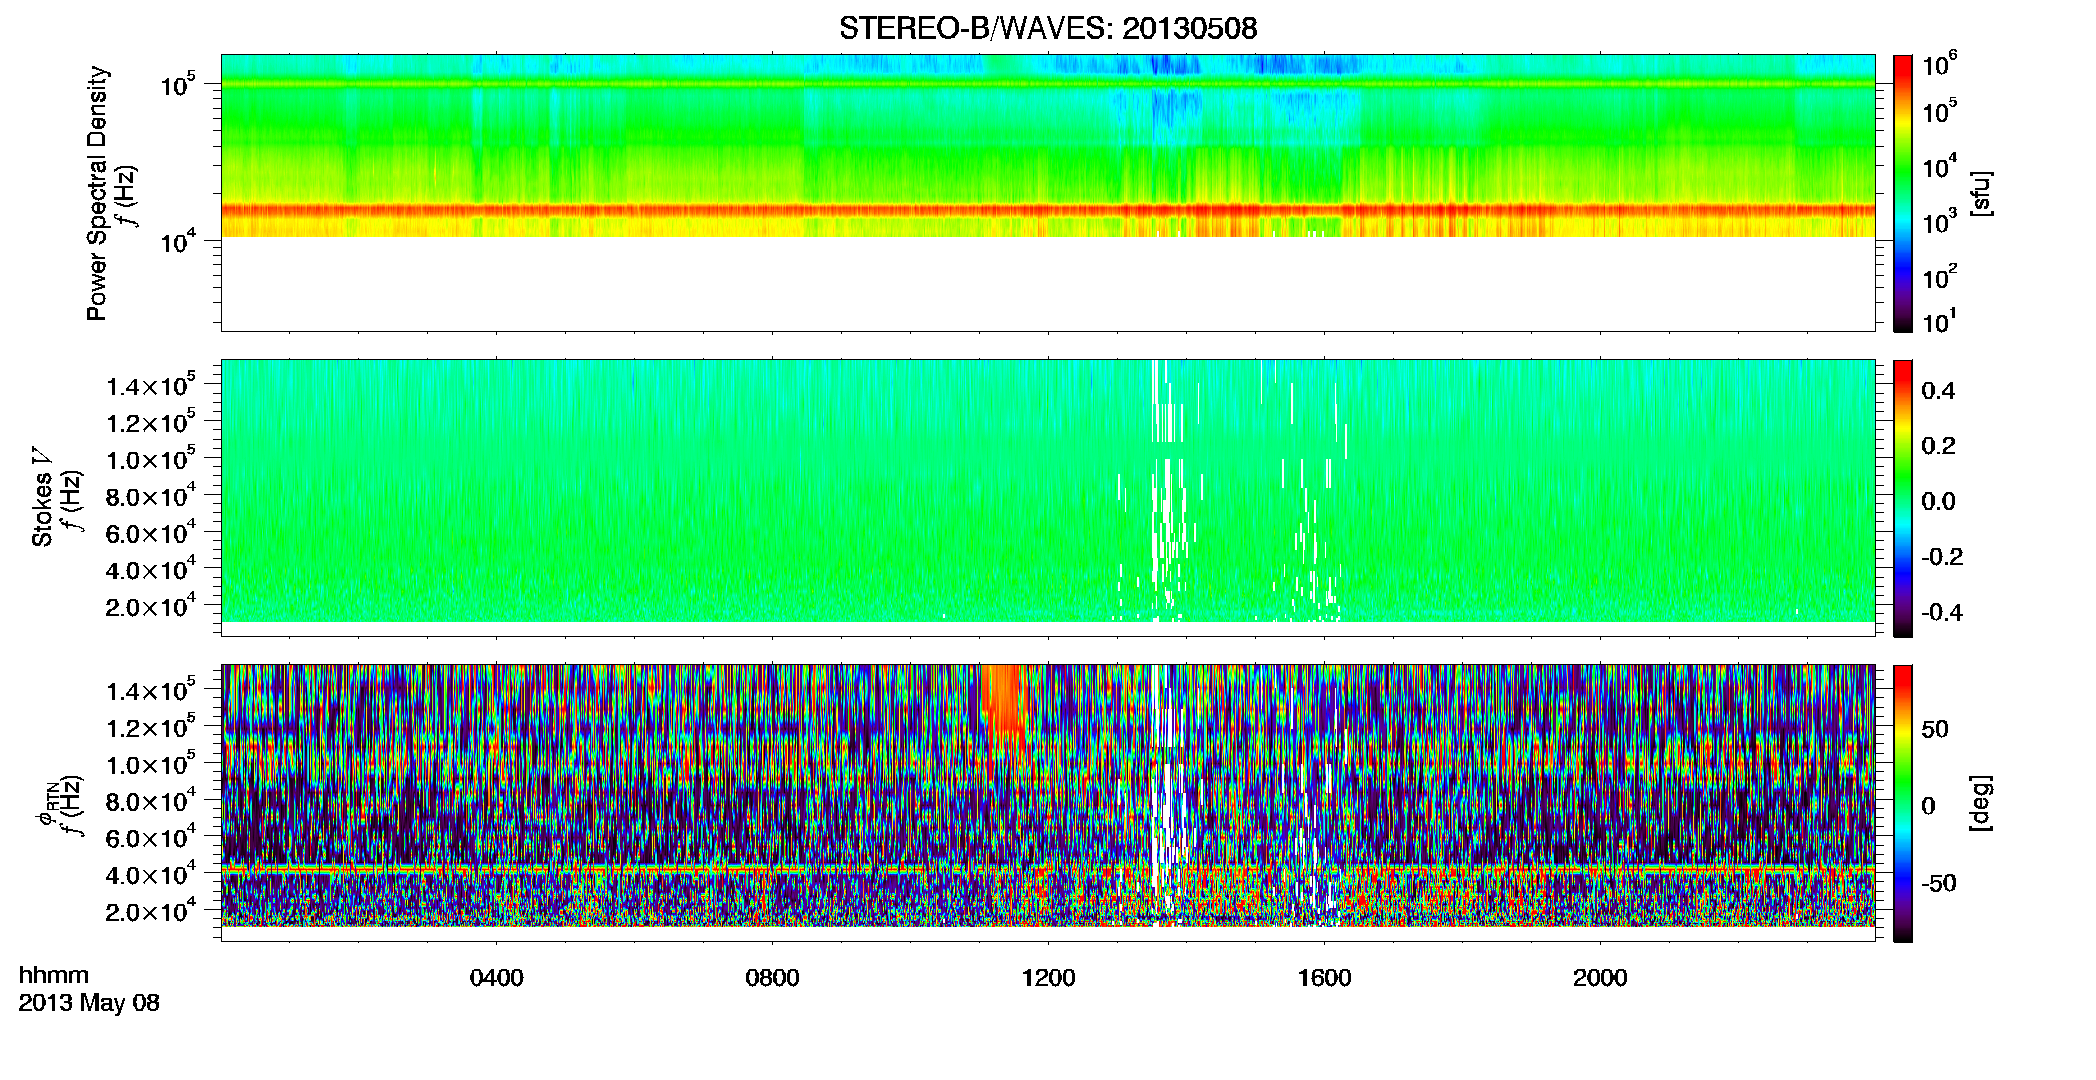Click the 2013 May 08 date label
The image size is (2096, 1080).
coord(89,1003)
